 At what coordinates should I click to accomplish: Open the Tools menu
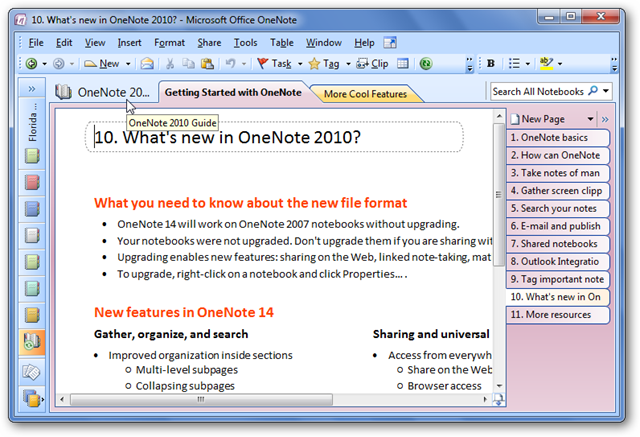tap(245, 42)
